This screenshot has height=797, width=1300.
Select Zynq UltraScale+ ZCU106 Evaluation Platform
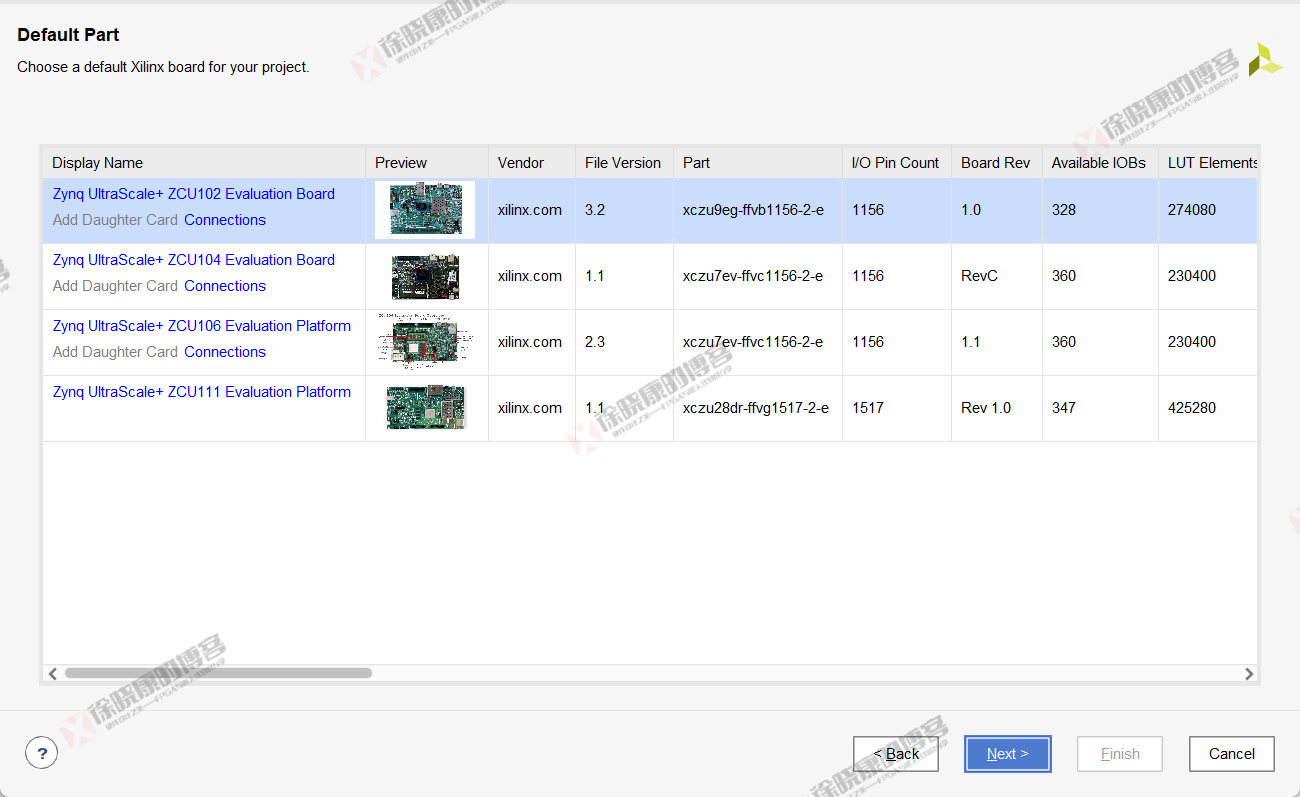(x=202, y=326)
